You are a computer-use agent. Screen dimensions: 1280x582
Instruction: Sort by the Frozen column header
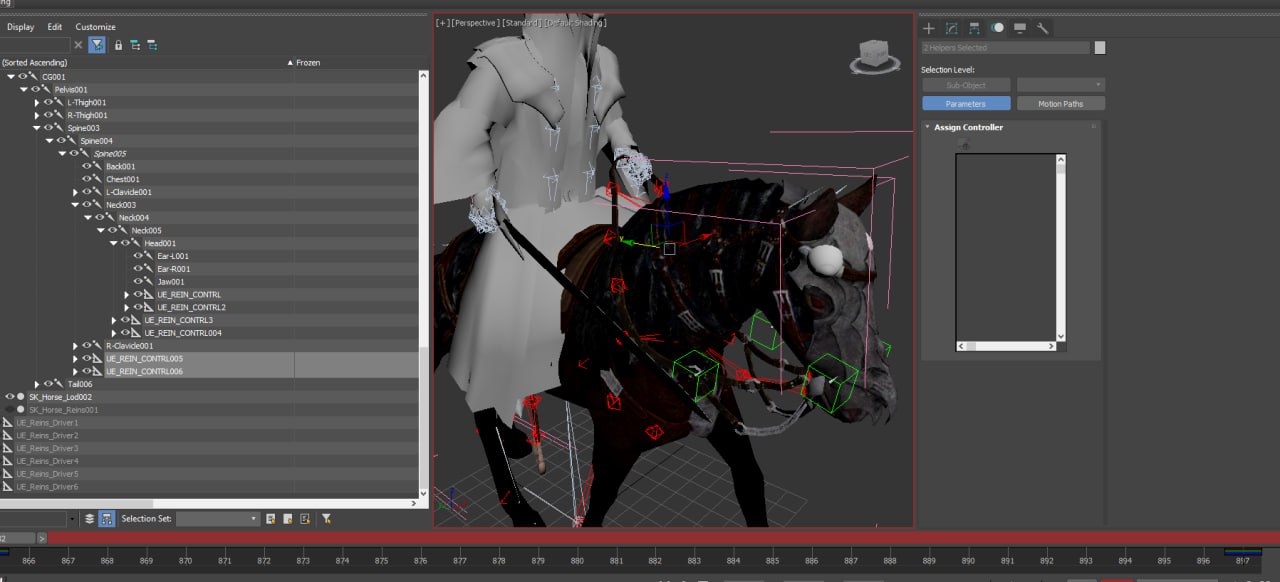coord(308,63)
